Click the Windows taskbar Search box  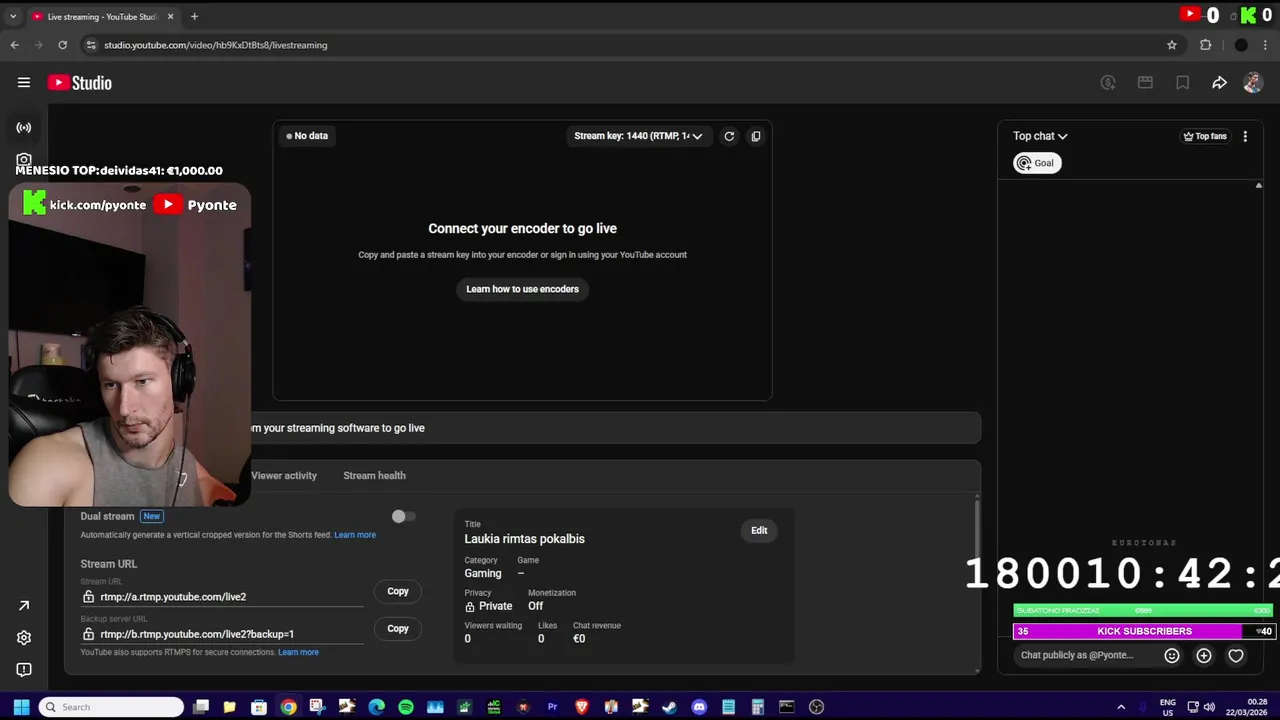coord(111,707)
